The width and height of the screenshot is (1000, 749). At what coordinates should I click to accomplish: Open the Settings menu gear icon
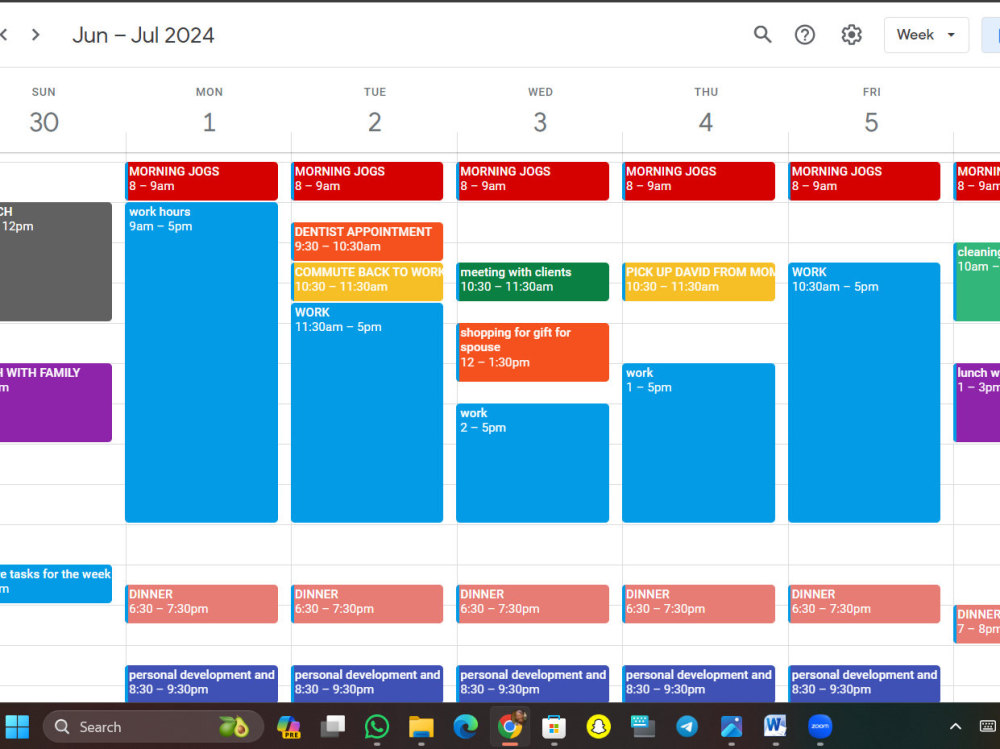point(851,34)
